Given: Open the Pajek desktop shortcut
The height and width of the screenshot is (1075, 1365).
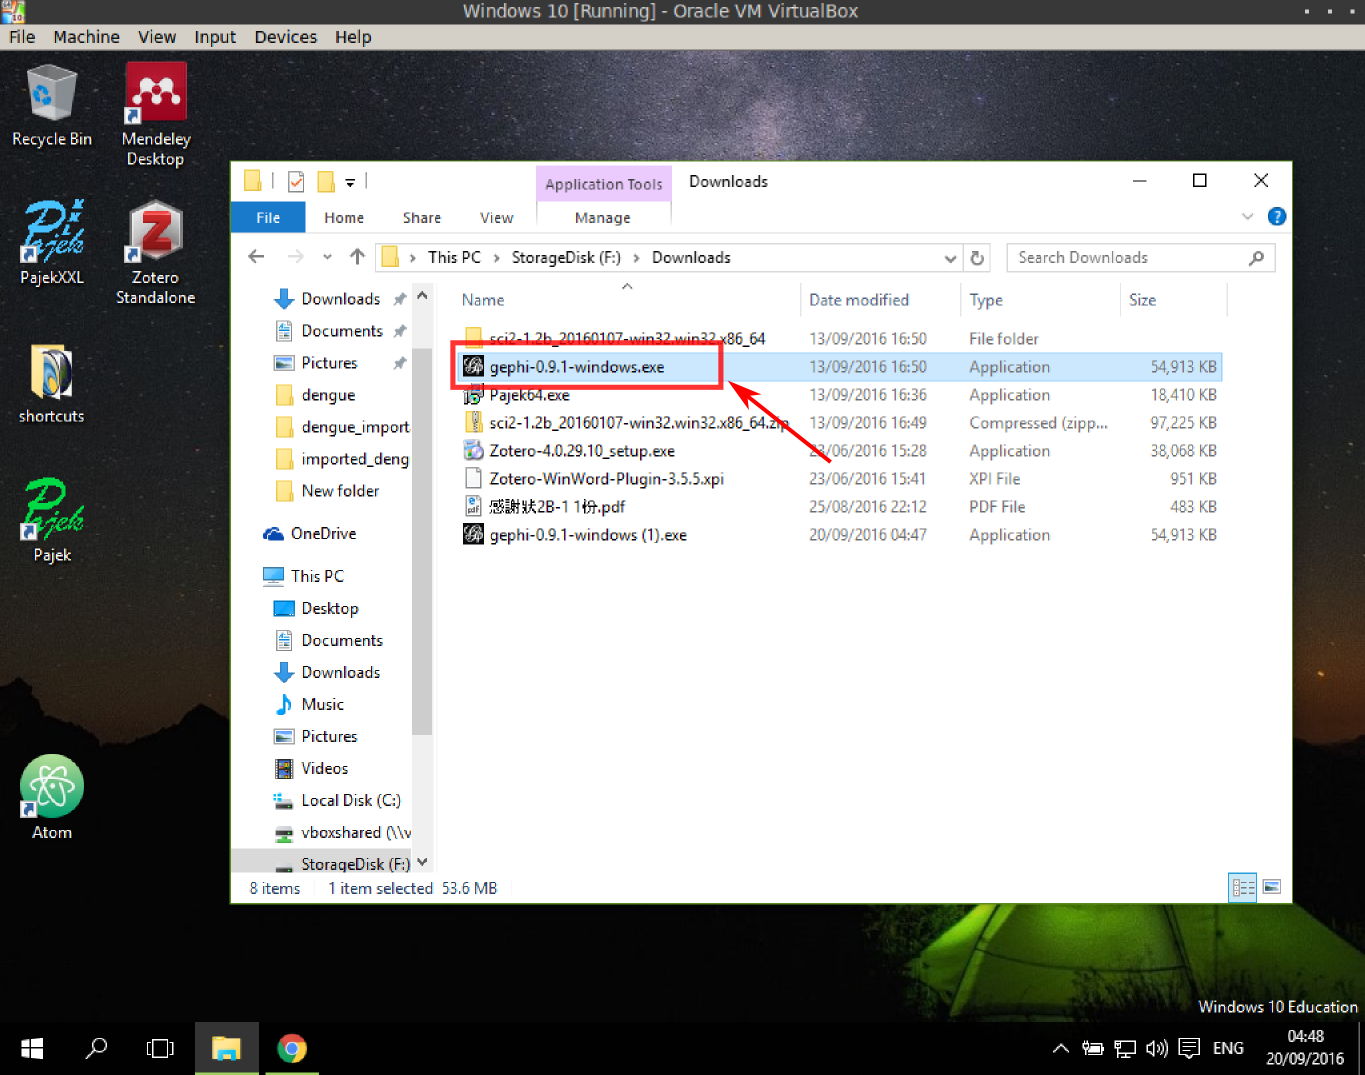Looking at the screenshot, I should pyautogui.click(x=52, y=521).
